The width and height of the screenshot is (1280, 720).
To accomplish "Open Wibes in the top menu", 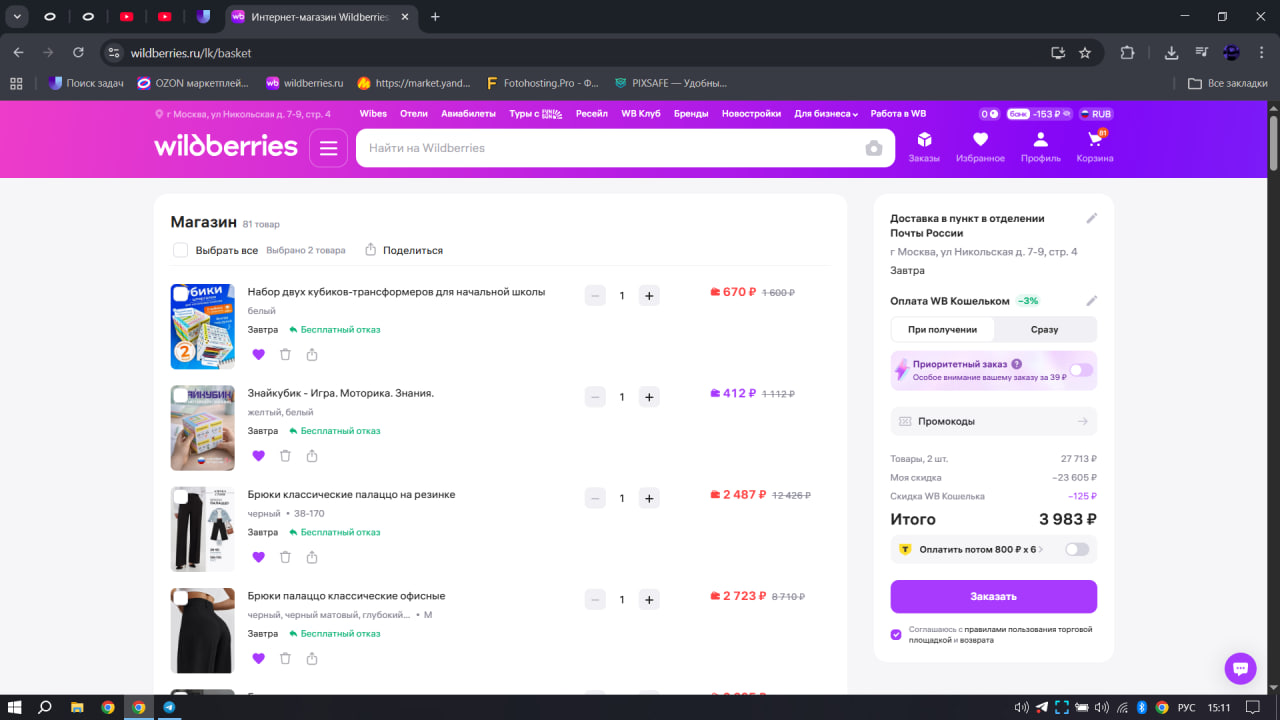I will [x=373, y=114].
